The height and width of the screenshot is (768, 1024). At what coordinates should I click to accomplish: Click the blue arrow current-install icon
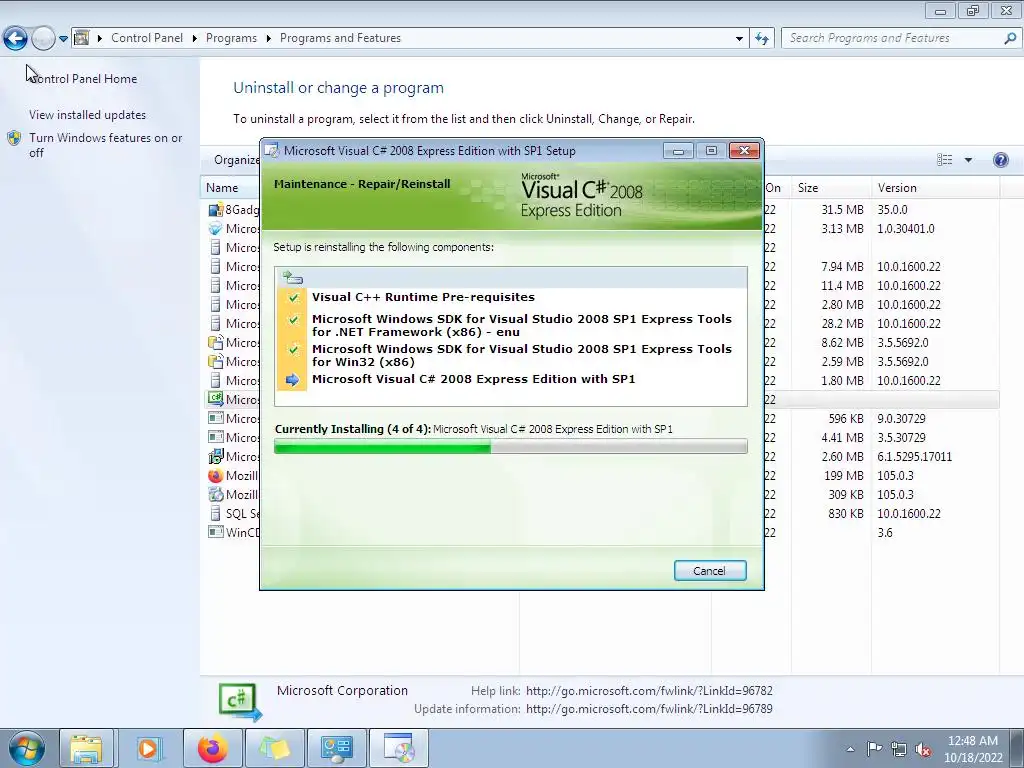(293, 379)
